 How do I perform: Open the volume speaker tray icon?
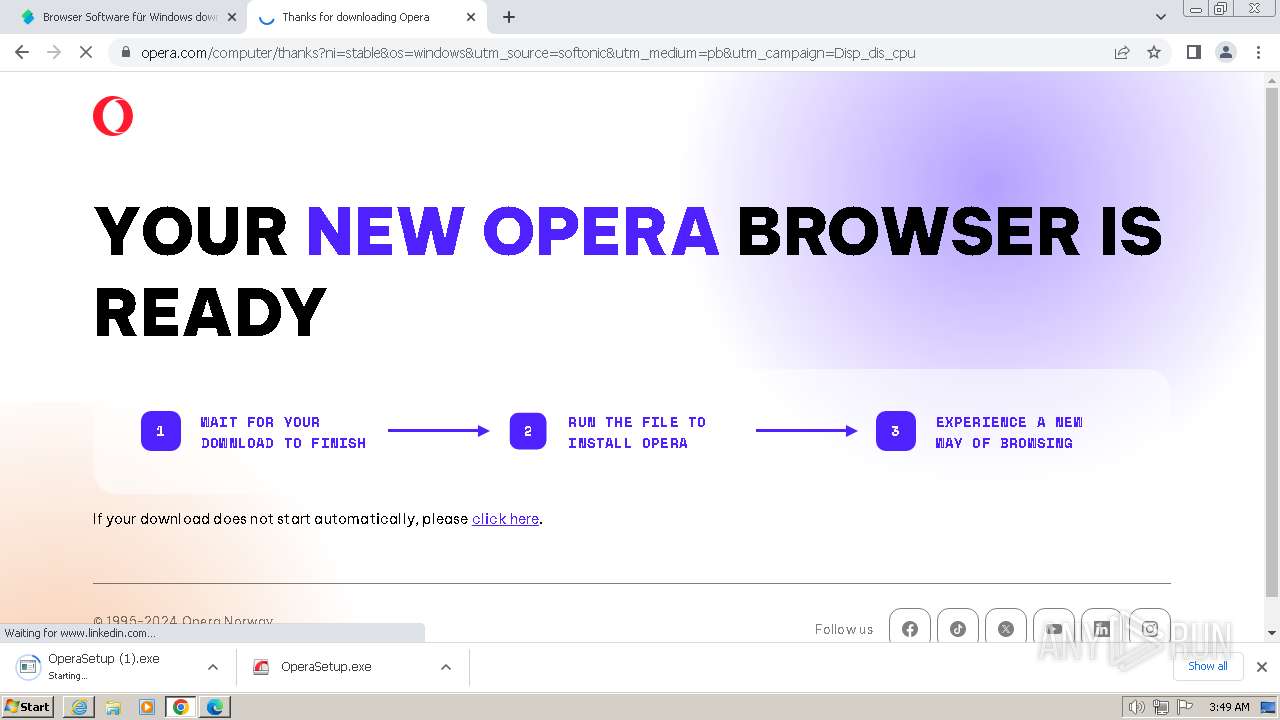[1136, 707]
